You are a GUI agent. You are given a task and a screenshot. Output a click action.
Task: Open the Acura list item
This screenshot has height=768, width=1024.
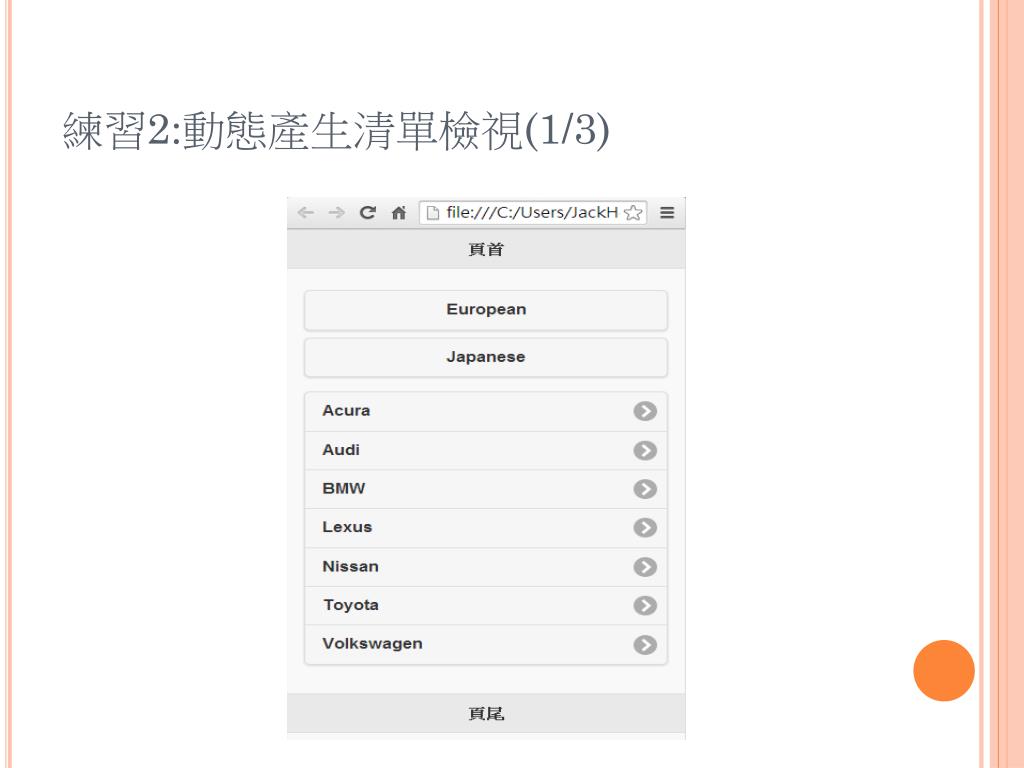pos(486,411)
